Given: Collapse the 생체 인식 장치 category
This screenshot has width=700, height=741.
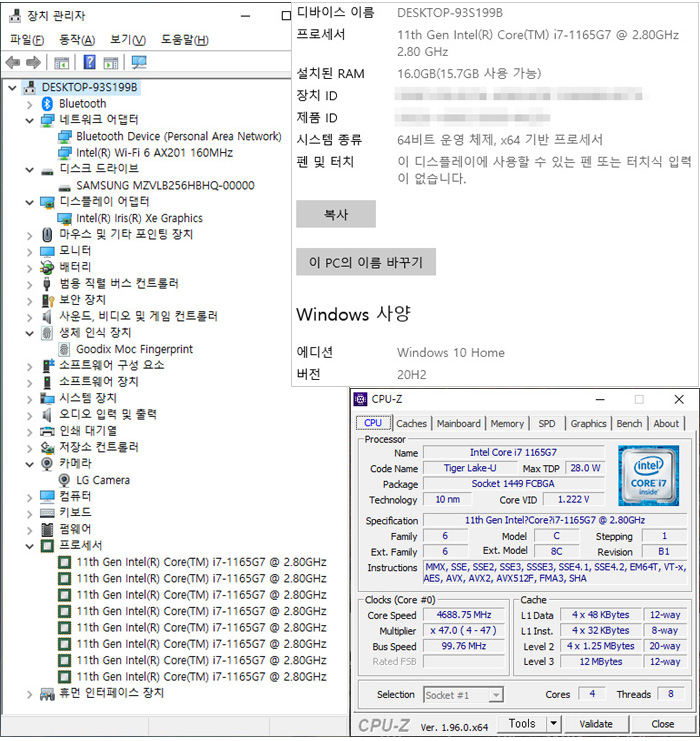Looking at the screenshot, I should (x=29, y=333).
